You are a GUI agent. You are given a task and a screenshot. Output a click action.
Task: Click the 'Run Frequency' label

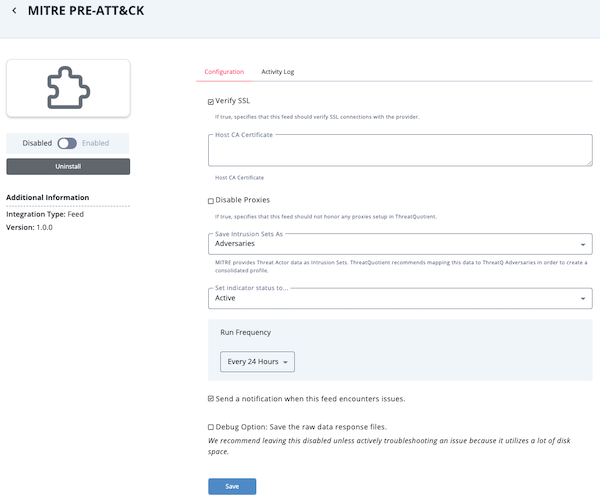[x=246, y=332]
